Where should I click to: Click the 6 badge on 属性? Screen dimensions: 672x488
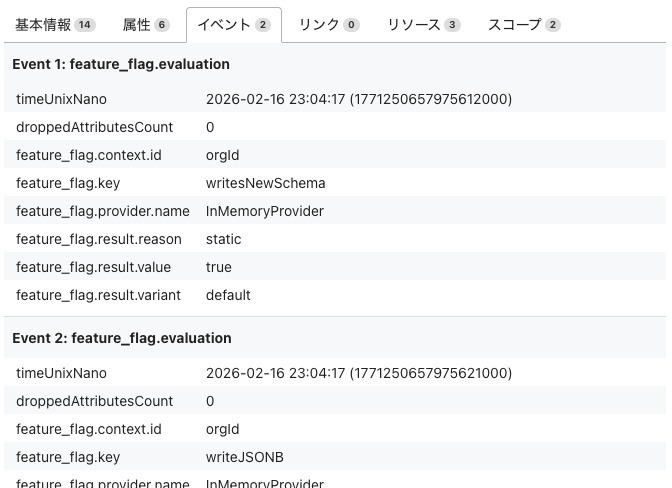click(x=162, y=25)
